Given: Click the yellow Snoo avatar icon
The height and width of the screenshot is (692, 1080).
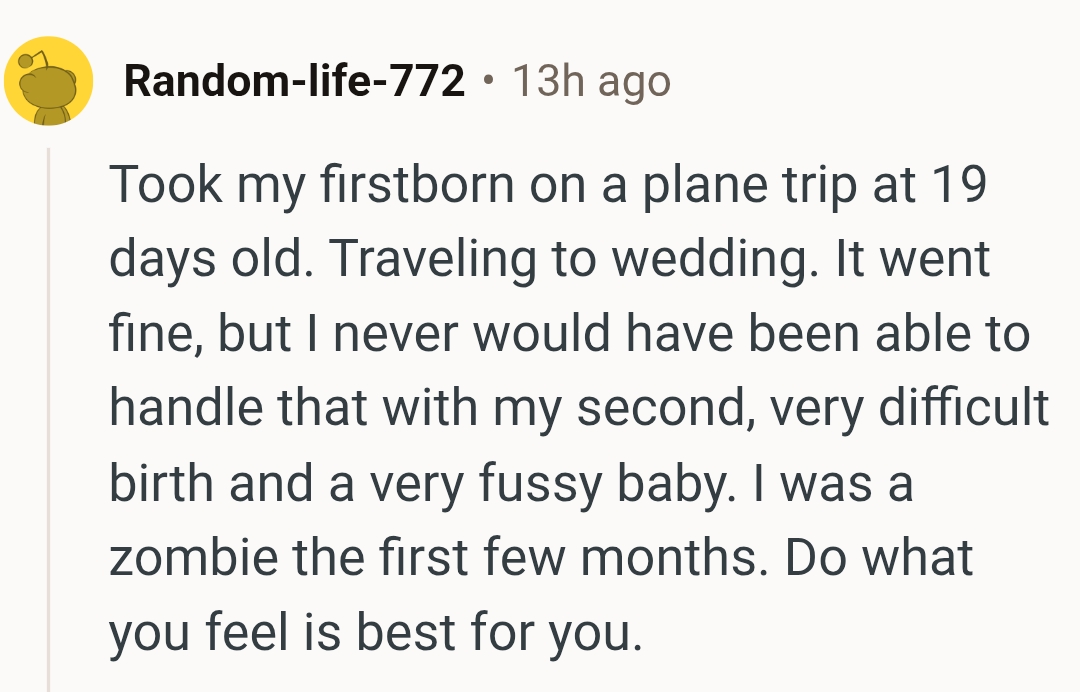Looking at the screenshot, I should [x=48, y=81].
